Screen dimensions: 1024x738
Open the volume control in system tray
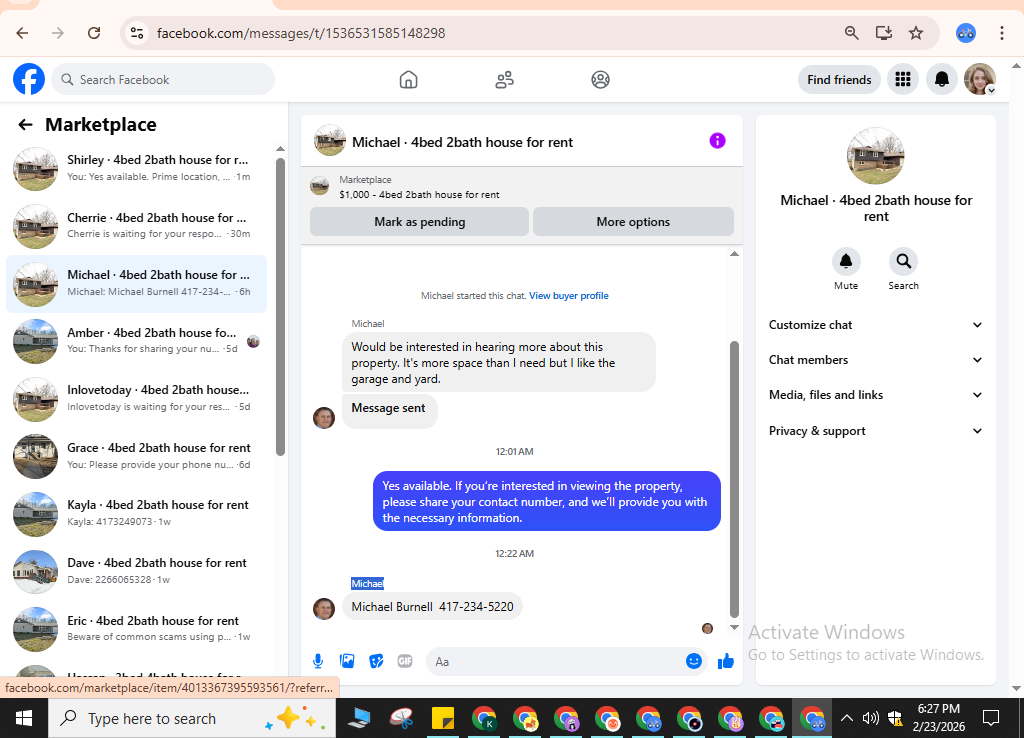pos(870,718)
